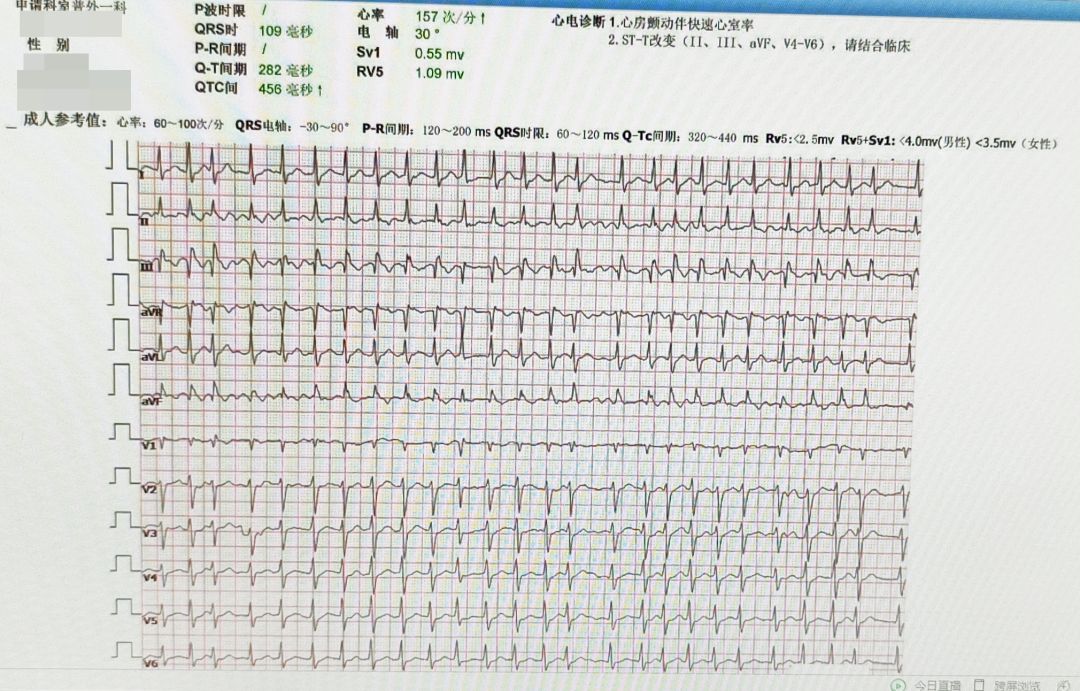Viewport: 1080px width, 691px height.
Task: Click the QRS duration value 109 毫秒
Action: click(x=285, y=31)
